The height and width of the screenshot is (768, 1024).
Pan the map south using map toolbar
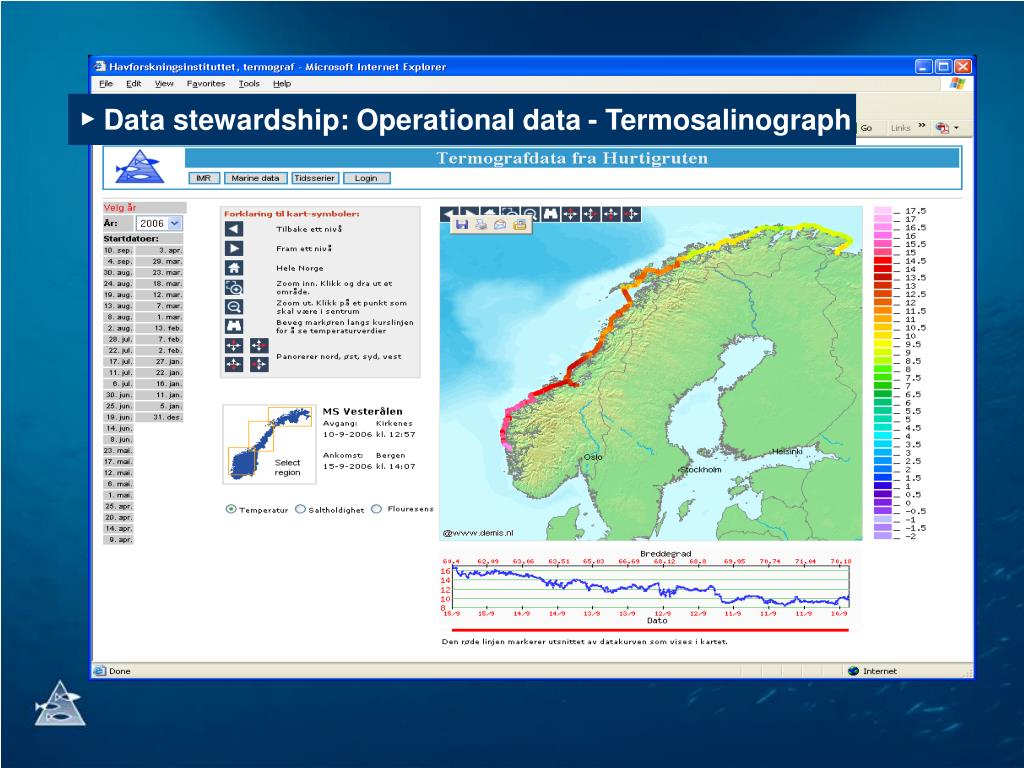pos(611,214)
